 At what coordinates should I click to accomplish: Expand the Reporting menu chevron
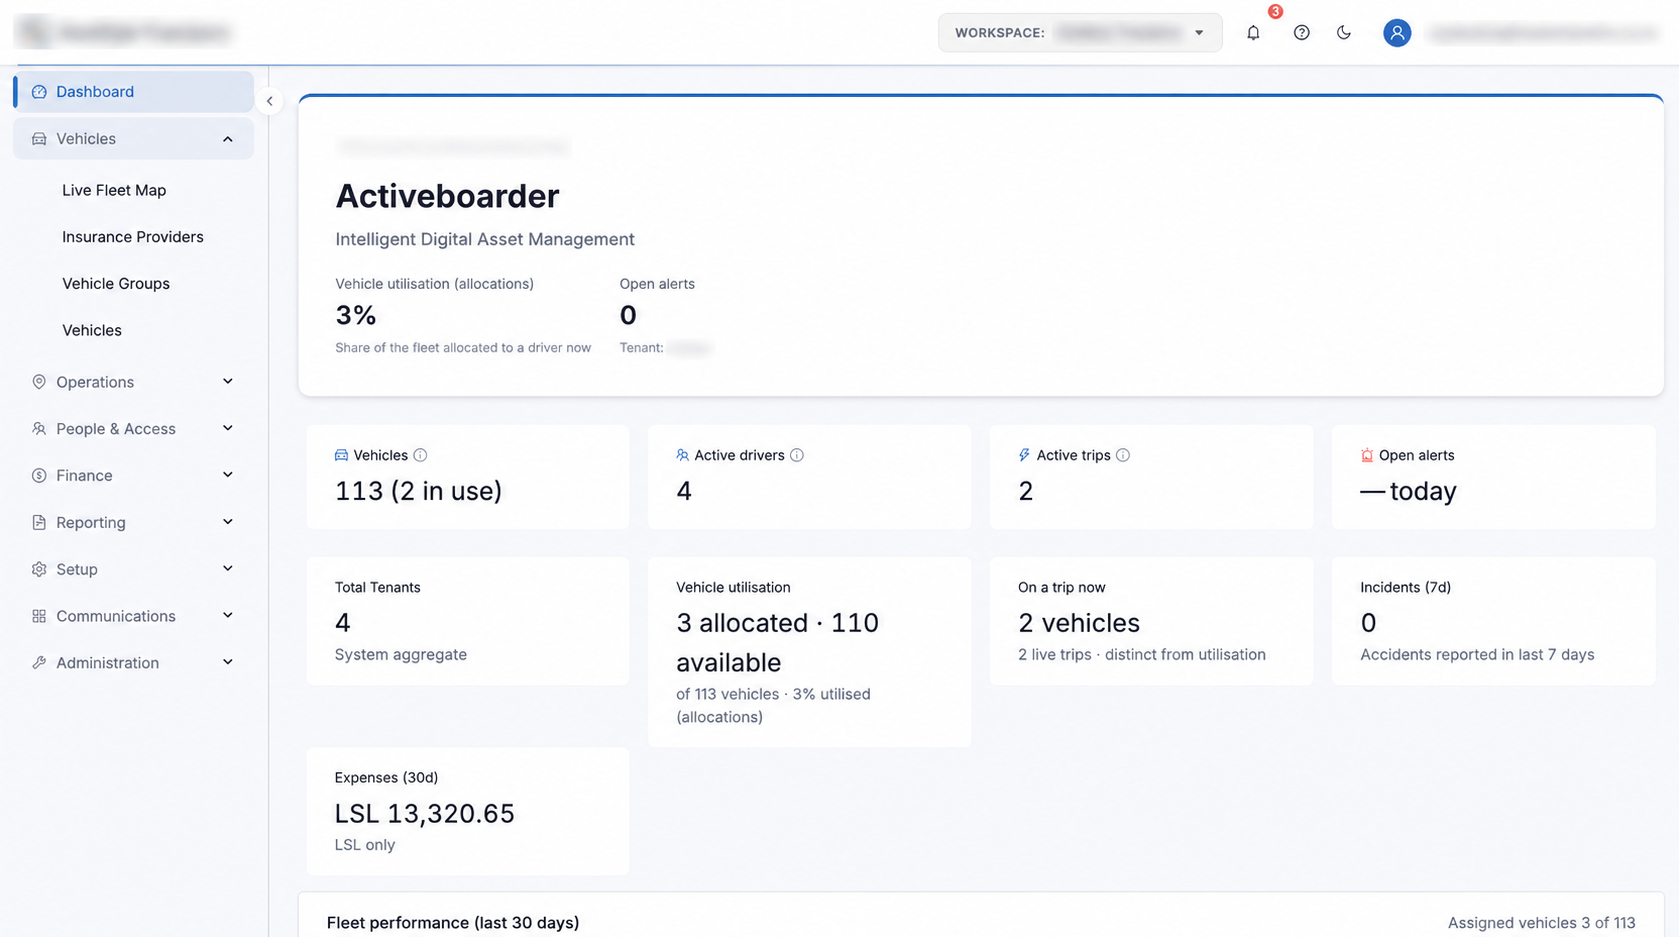click(228, 523)
